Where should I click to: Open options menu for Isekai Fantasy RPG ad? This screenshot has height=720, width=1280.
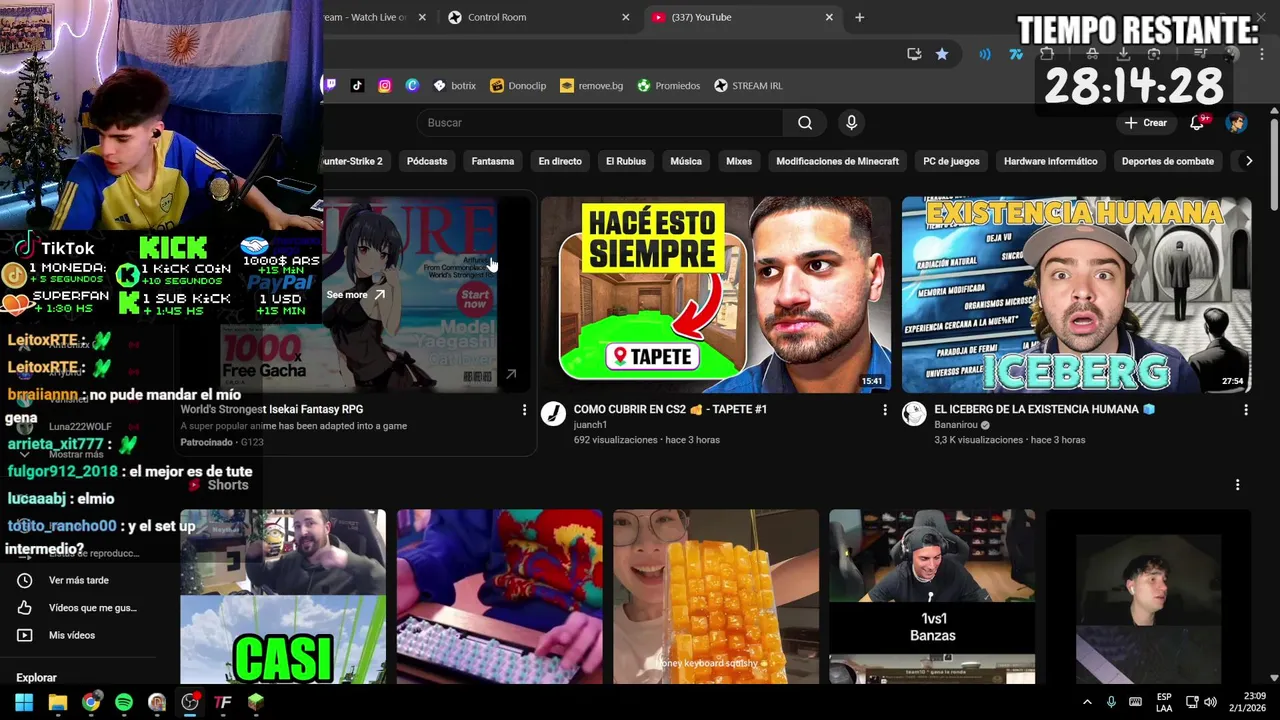[524, 410]
